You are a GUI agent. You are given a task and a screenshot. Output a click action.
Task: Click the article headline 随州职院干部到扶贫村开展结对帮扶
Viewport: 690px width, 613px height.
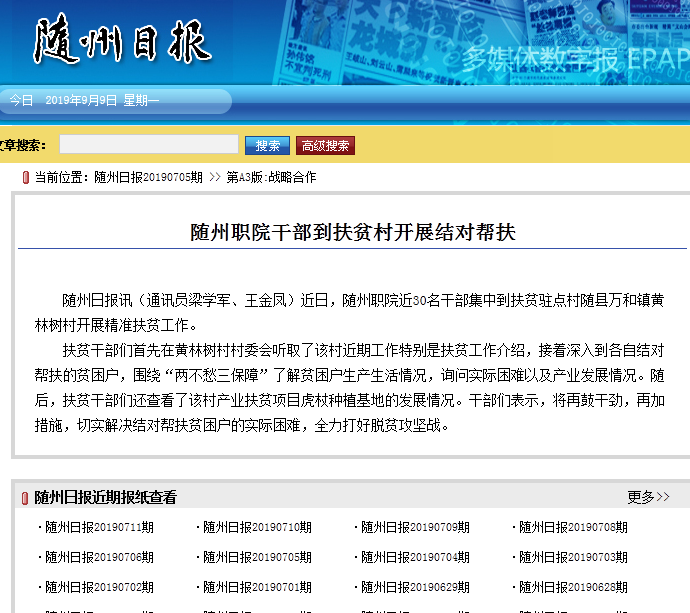(353, 232)
